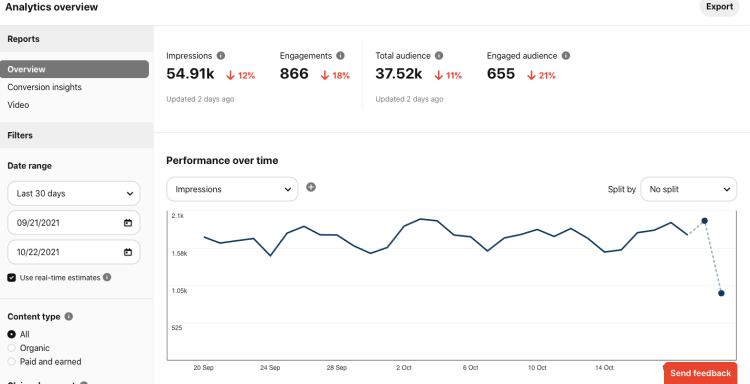The width and height of the screenshot is (750, 384).
Task: Click info icon beside Engaged audience
Action: pyautogui.click(x=565, y=55)
